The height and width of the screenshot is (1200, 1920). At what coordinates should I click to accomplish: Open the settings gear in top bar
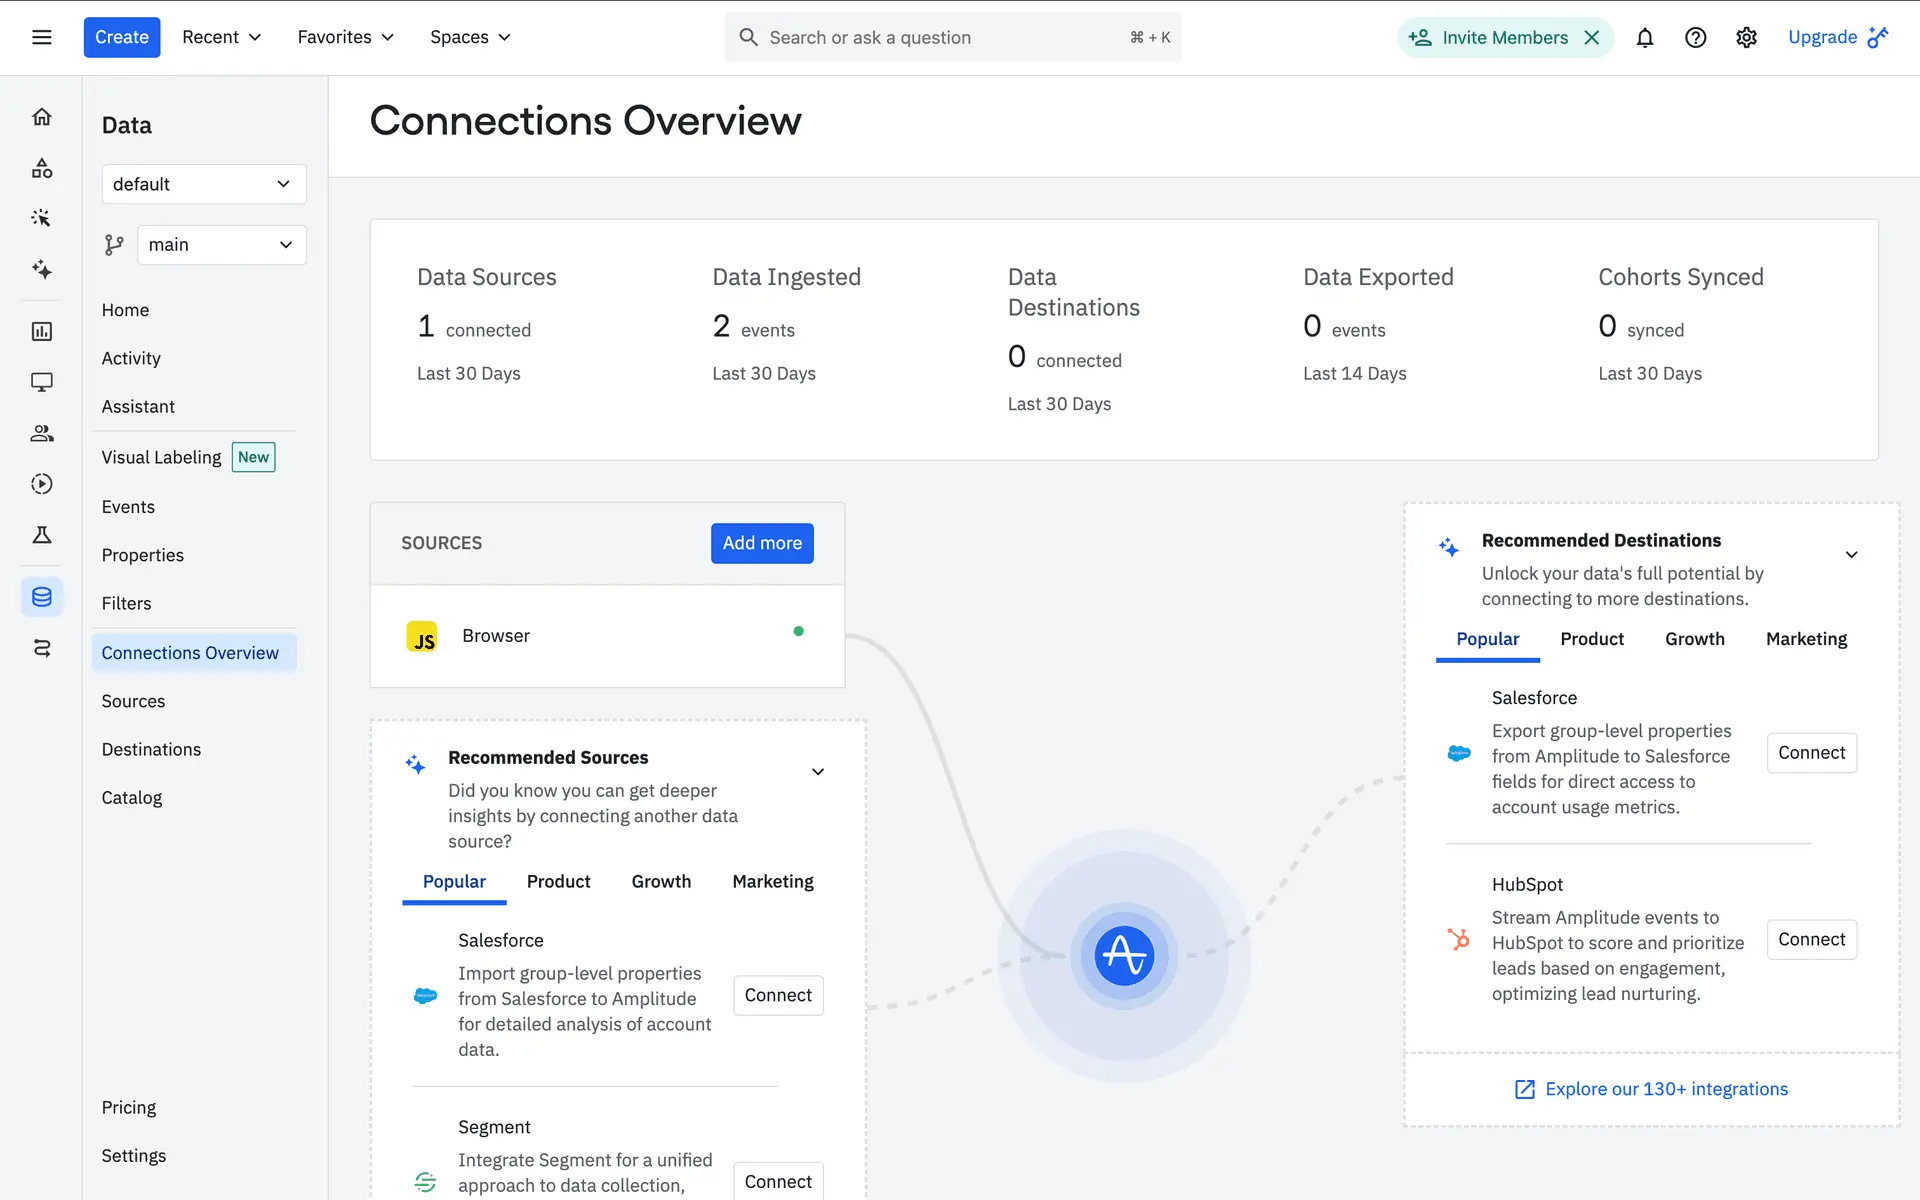pyautogui.click(x=1746, y=37)
